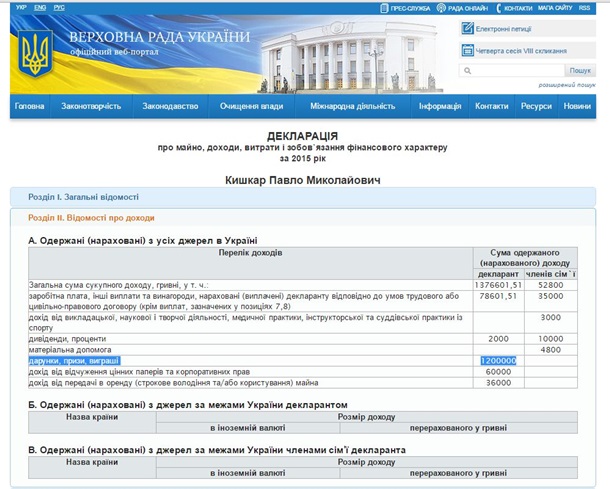Open Четверта сесія VIII скликання link
The width and height of the screenshot is (610, 489).
[521, 51]
